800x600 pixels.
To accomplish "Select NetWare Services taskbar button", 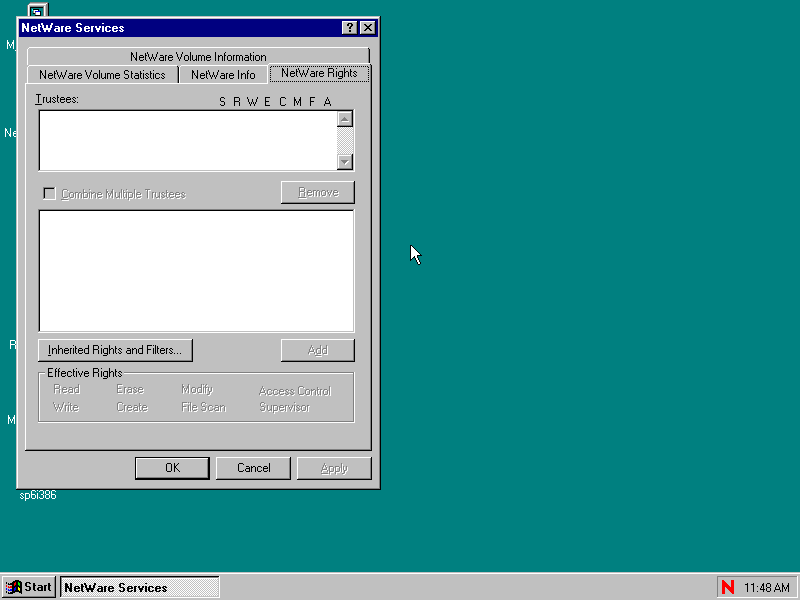I will pos(140,587).
